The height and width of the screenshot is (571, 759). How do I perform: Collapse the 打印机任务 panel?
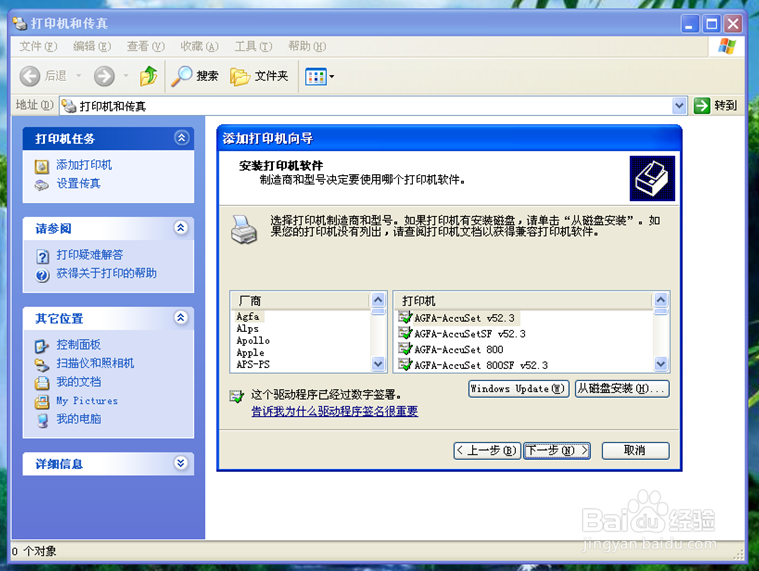coord(182,138)
